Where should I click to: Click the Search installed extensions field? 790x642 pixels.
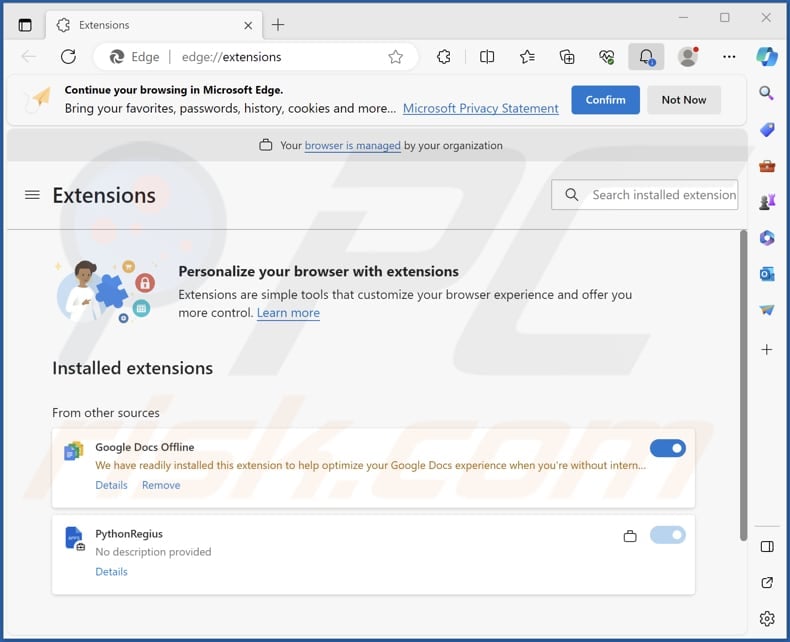tap(644, 195)
